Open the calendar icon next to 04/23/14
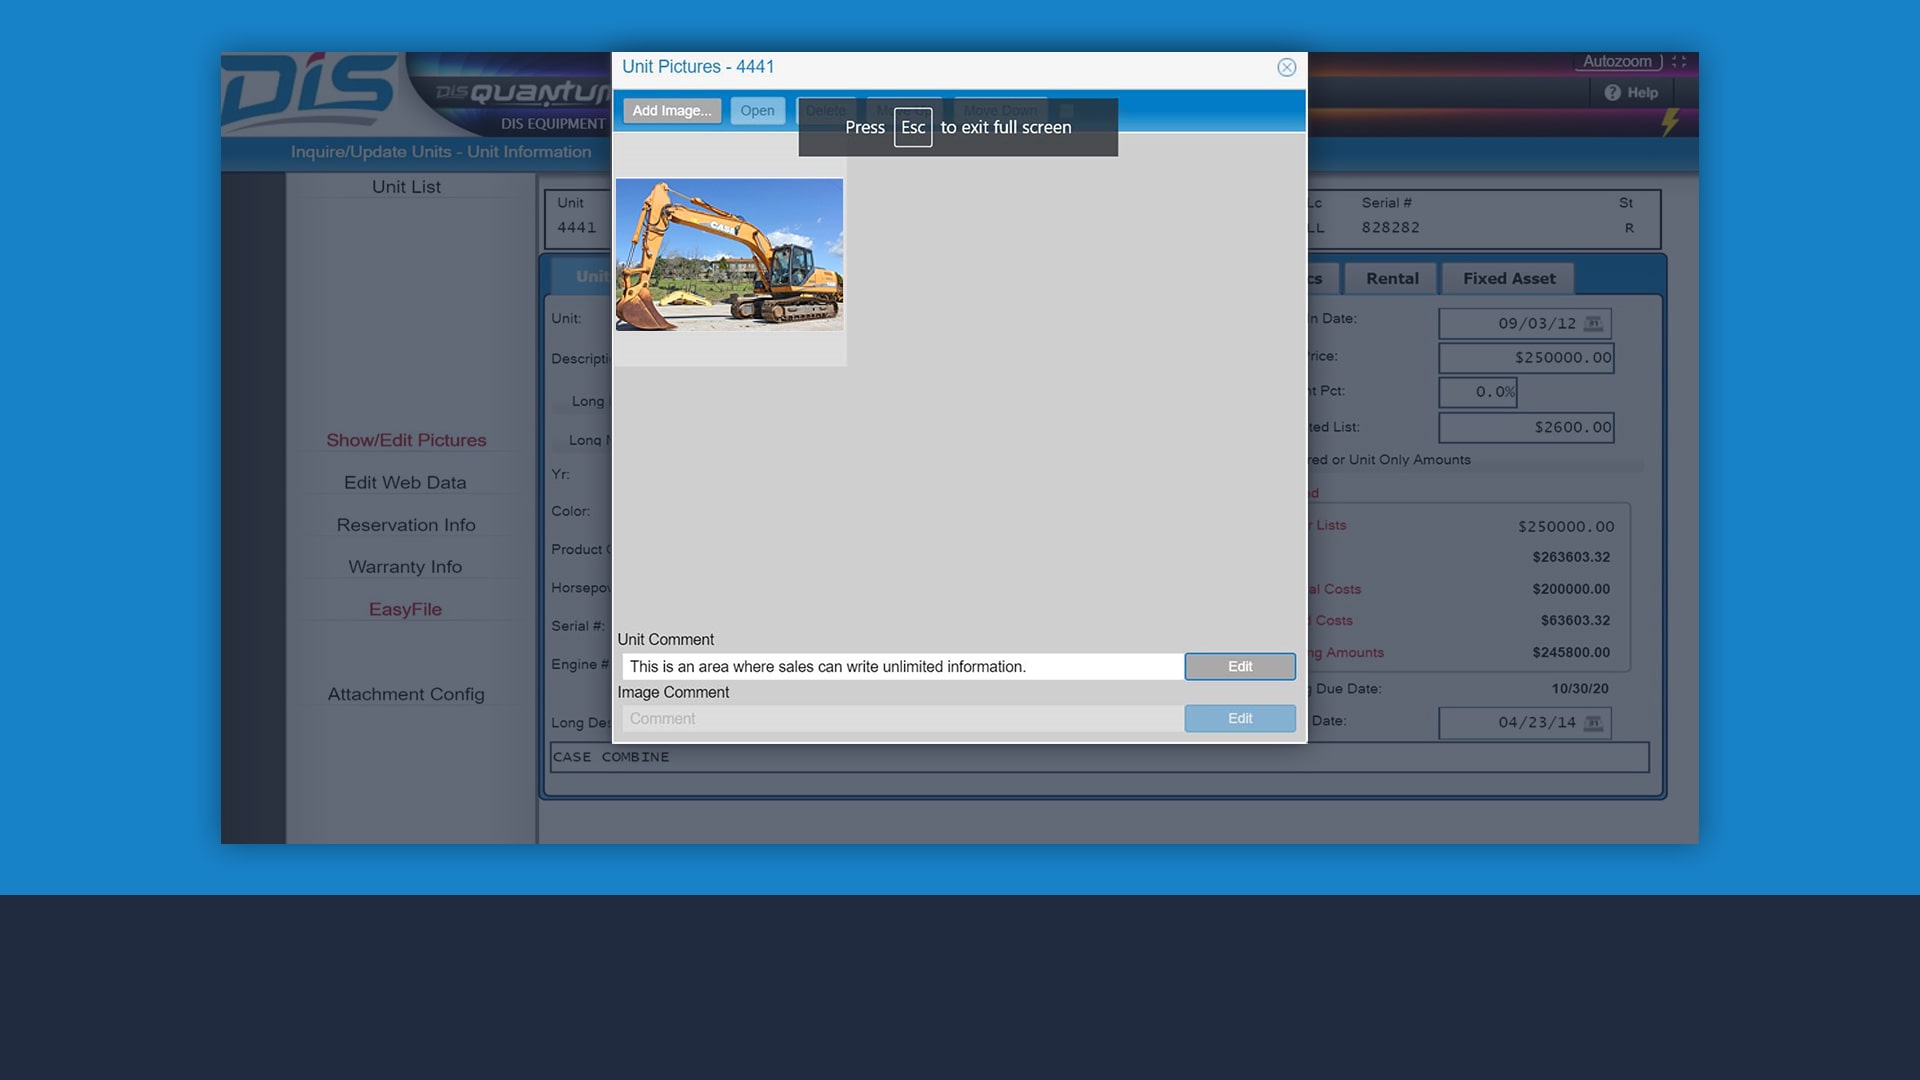 click(1594, 722)
